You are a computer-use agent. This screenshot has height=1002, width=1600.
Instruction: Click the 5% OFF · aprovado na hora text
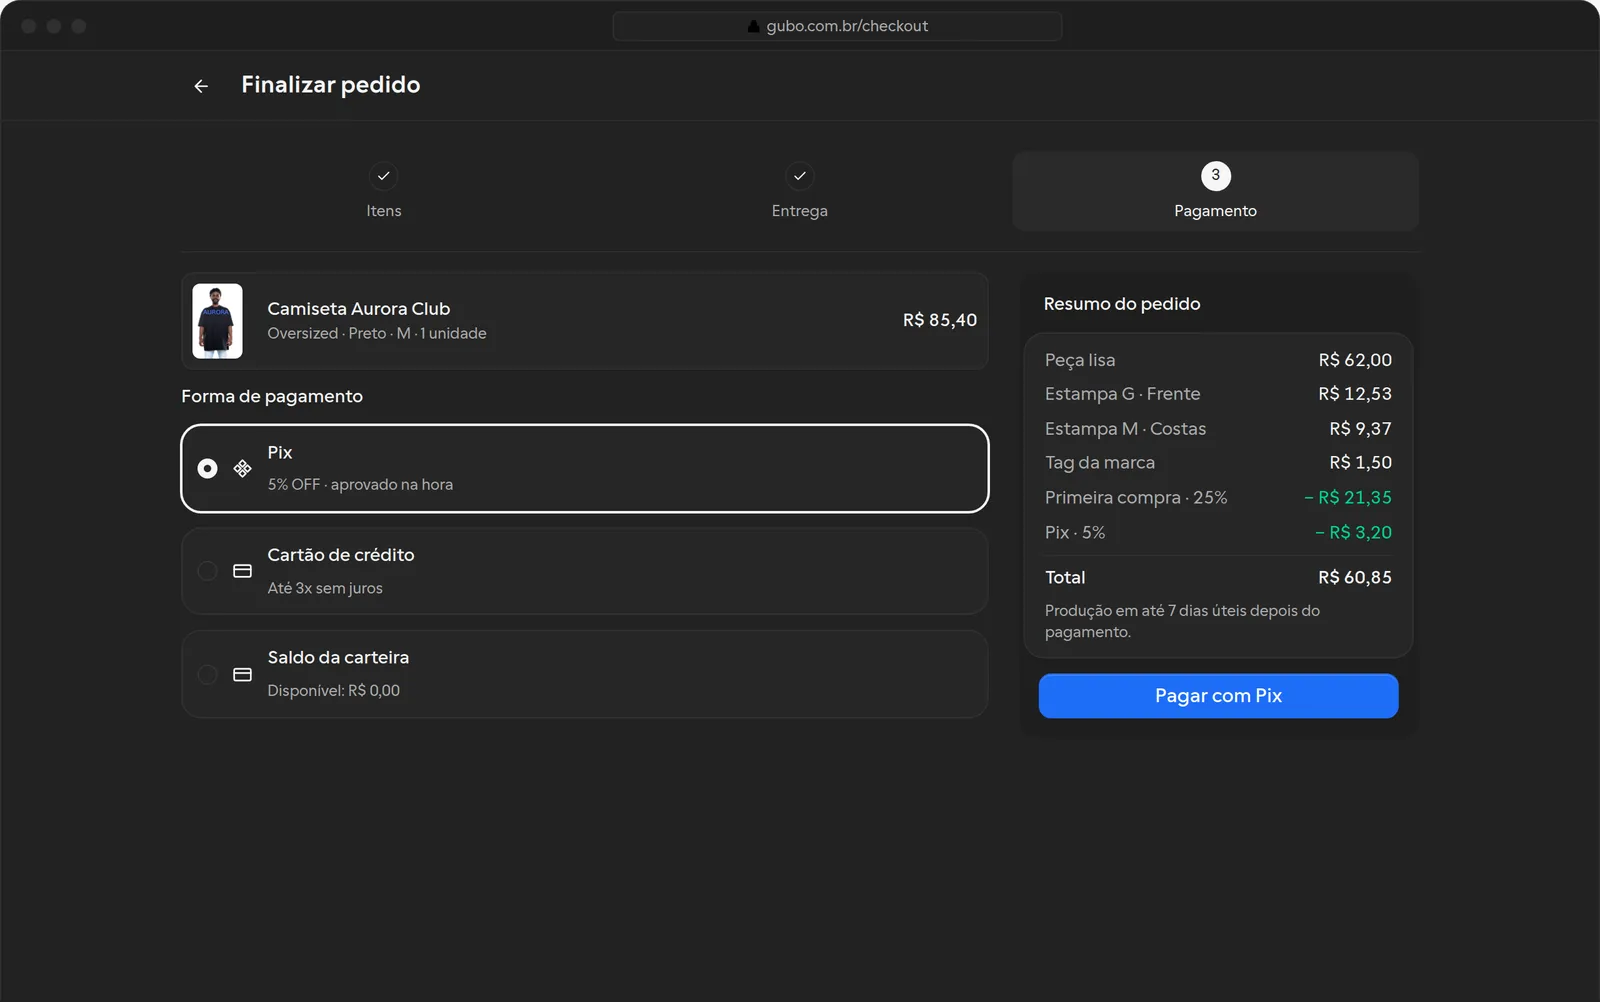(x=360, y=484)
